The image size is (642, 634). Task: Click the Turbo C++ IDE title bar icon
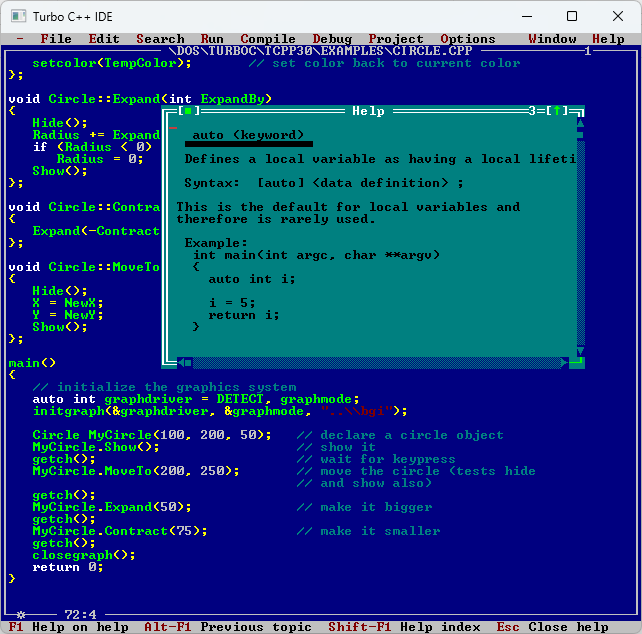click(17, 16)
